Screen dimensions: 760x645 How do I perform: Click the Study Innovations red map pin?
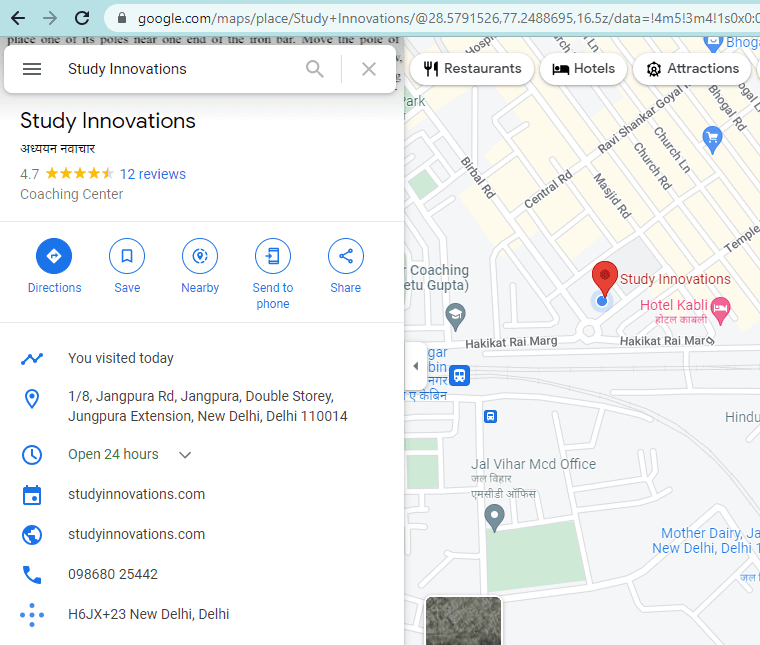pos(604,277)
